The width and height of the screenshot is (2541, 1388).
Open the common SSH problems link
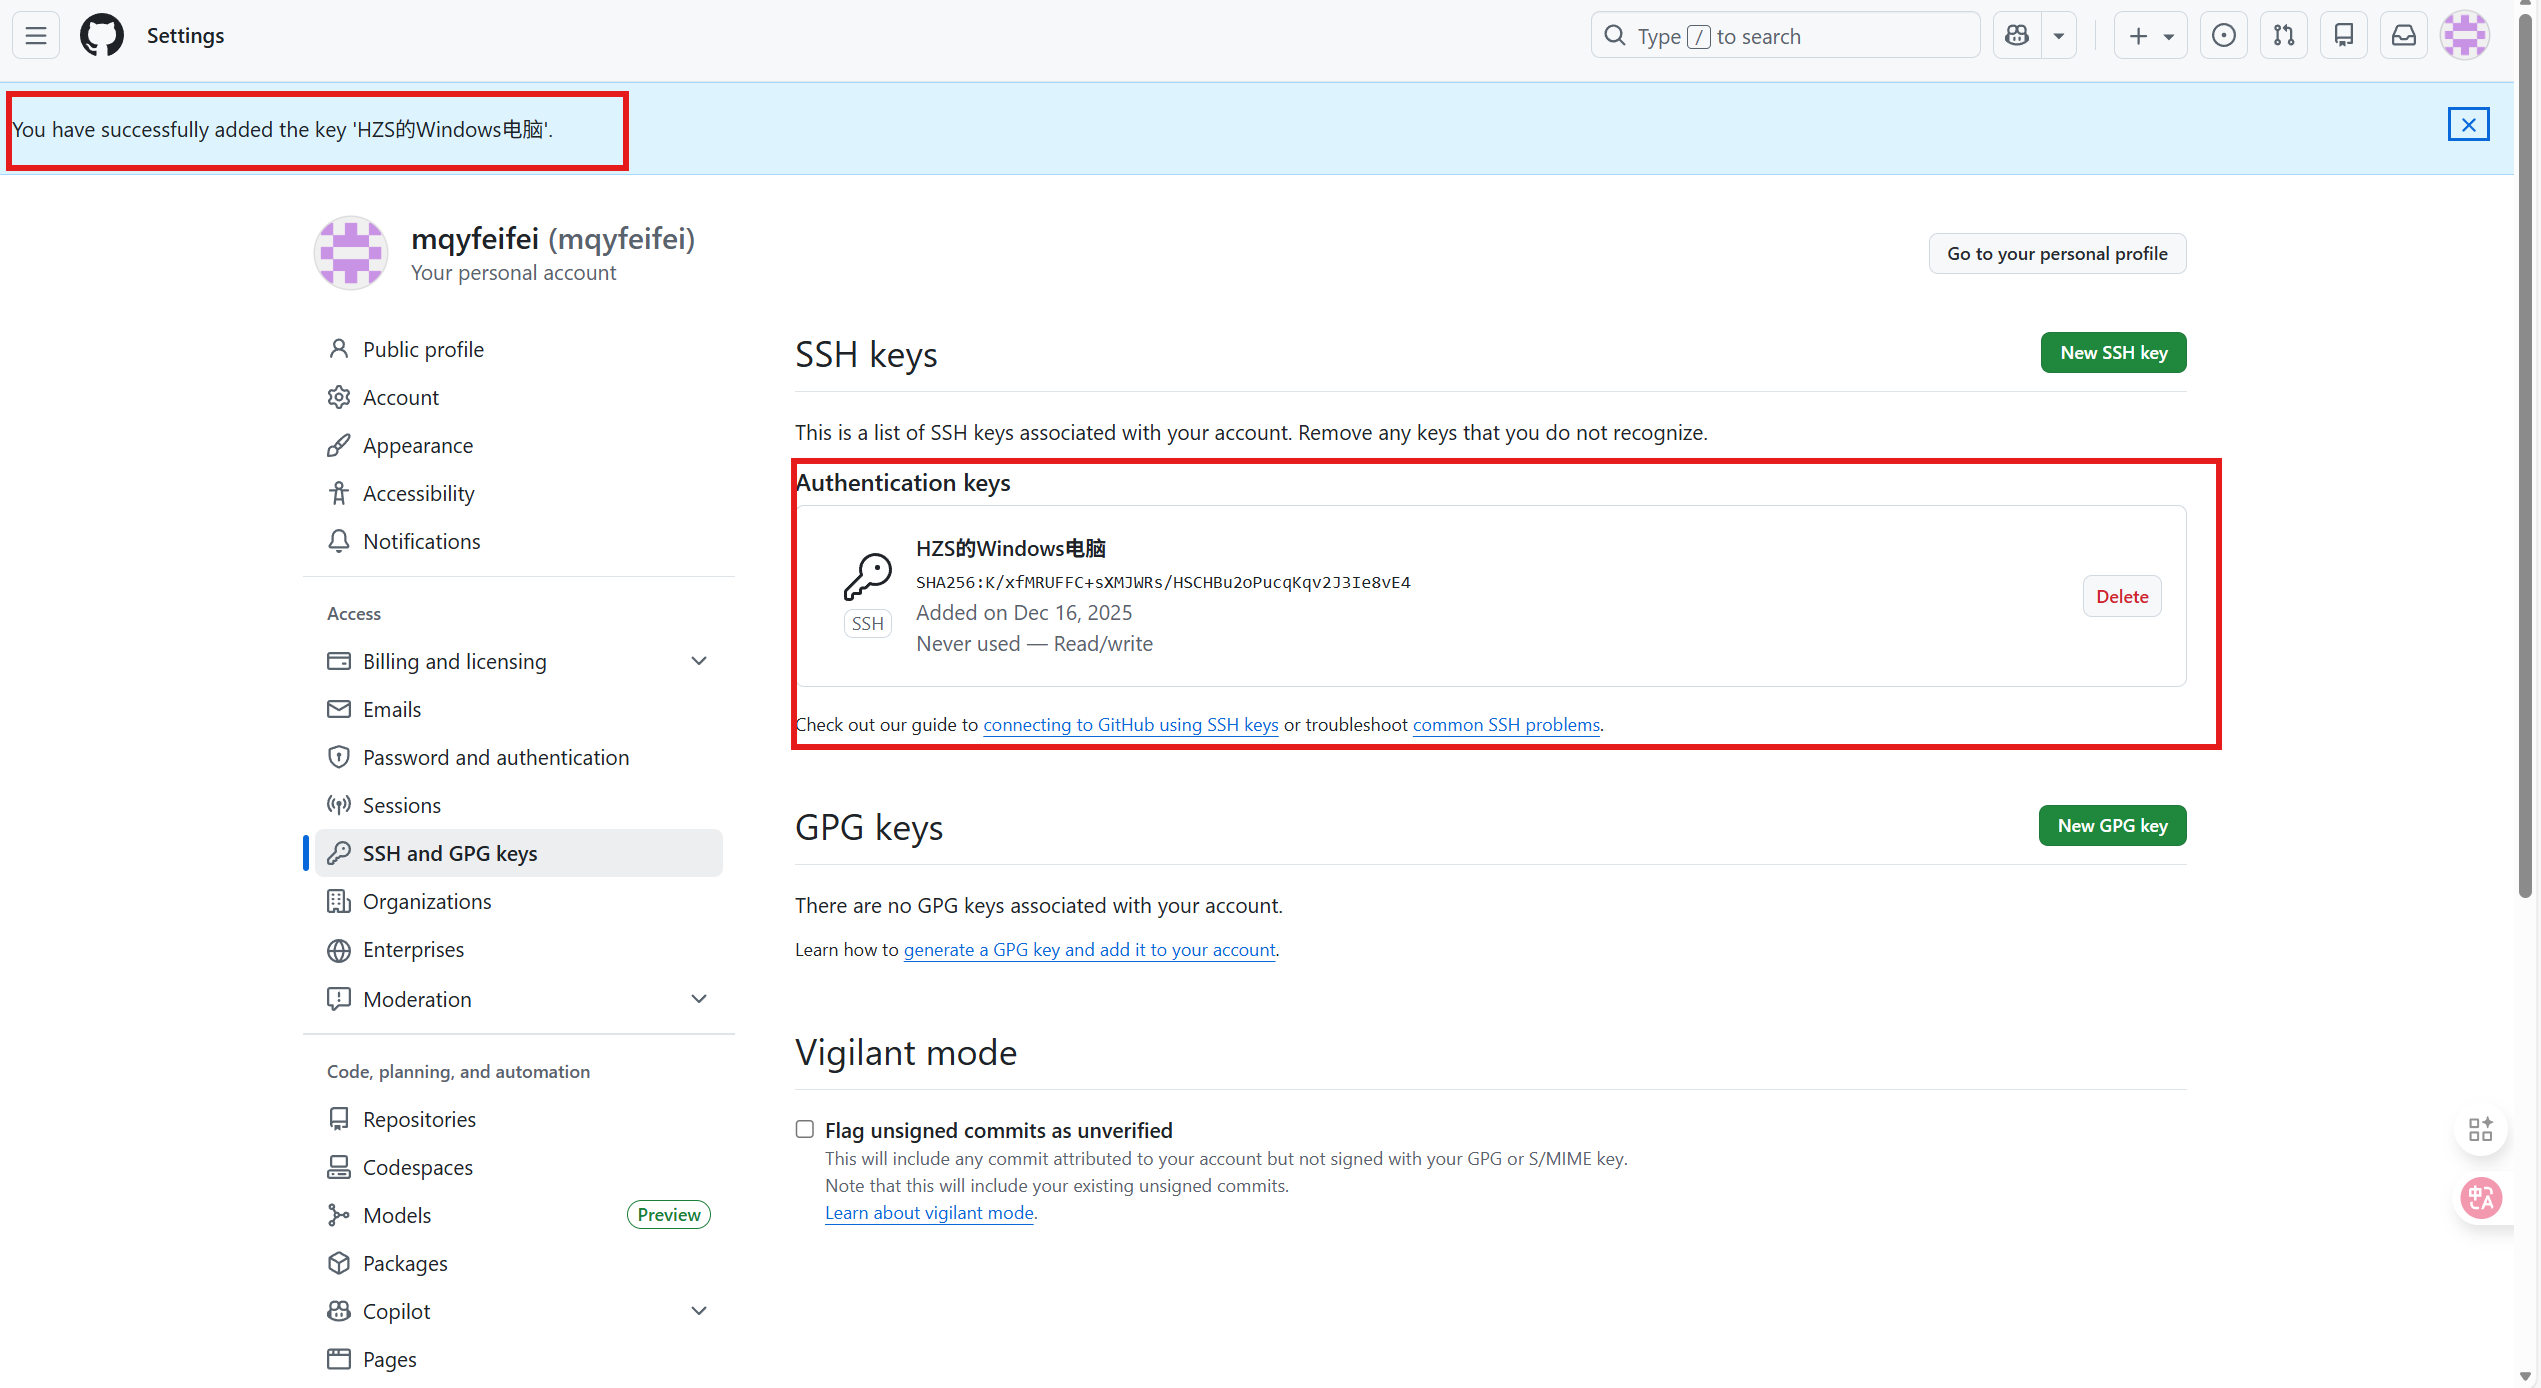click(x=1505, y=725)
